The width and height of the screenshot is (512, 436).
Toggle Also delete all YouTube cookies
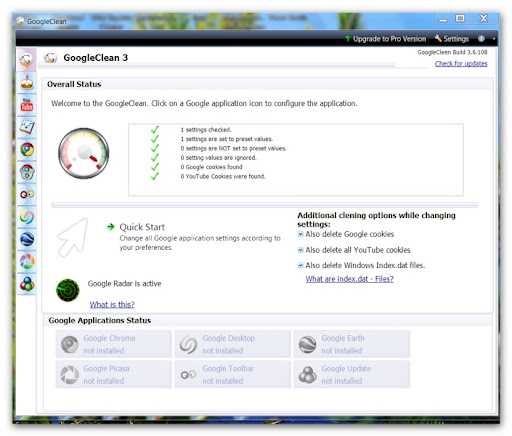pos(300,250)
